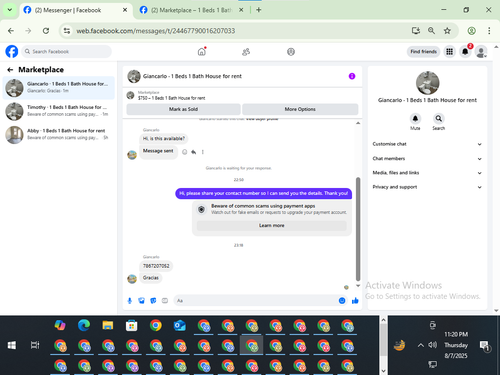500x375 pixels.
Task: Reload the page with the refresh icon
Action: (46, 31)
